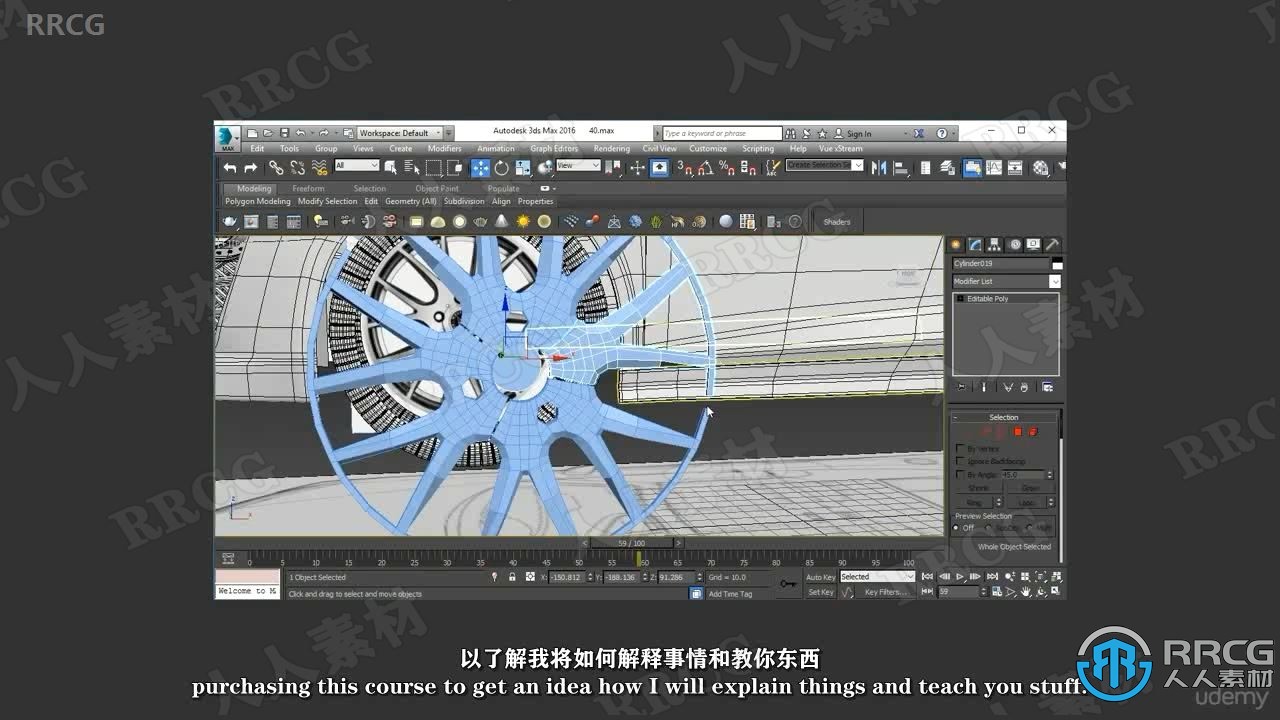Open Material Editor icon in toolbar

coord(1041,168)
